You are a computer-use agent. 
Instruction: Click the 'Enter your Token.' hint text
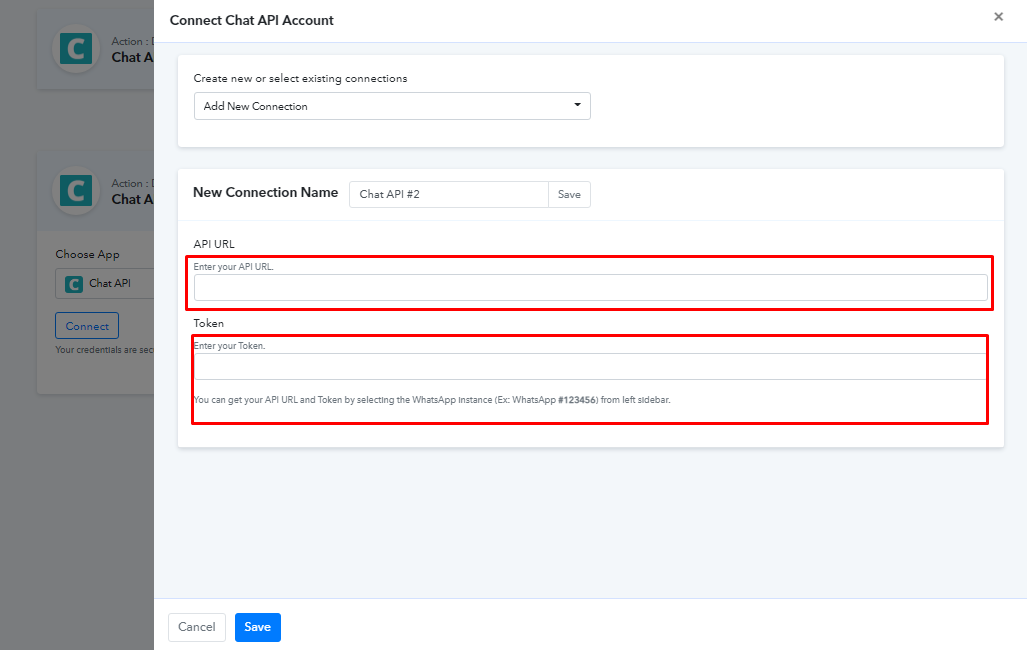(x=229, y=346)
